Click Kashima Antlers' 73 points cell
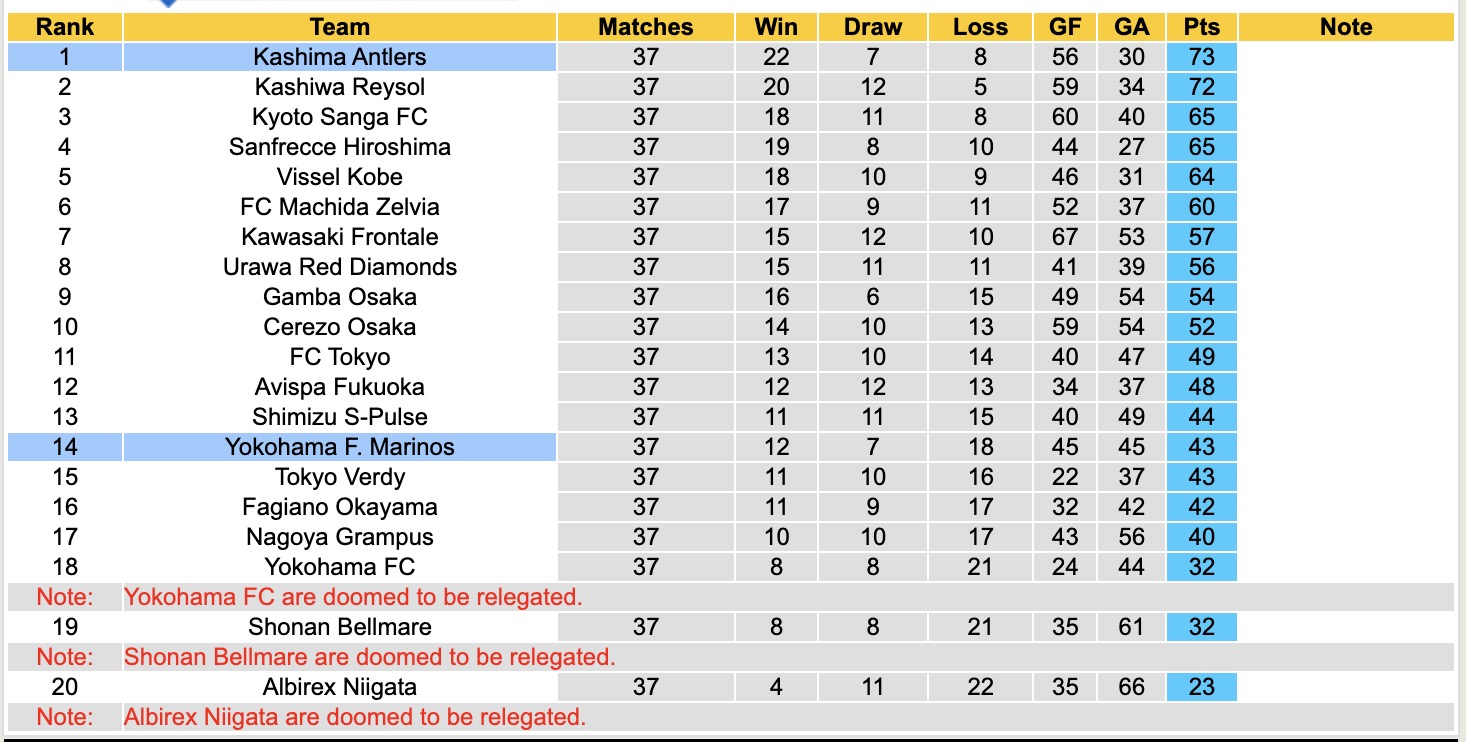The width and height of the screenshot is (1466, 742). (1201, 57)
